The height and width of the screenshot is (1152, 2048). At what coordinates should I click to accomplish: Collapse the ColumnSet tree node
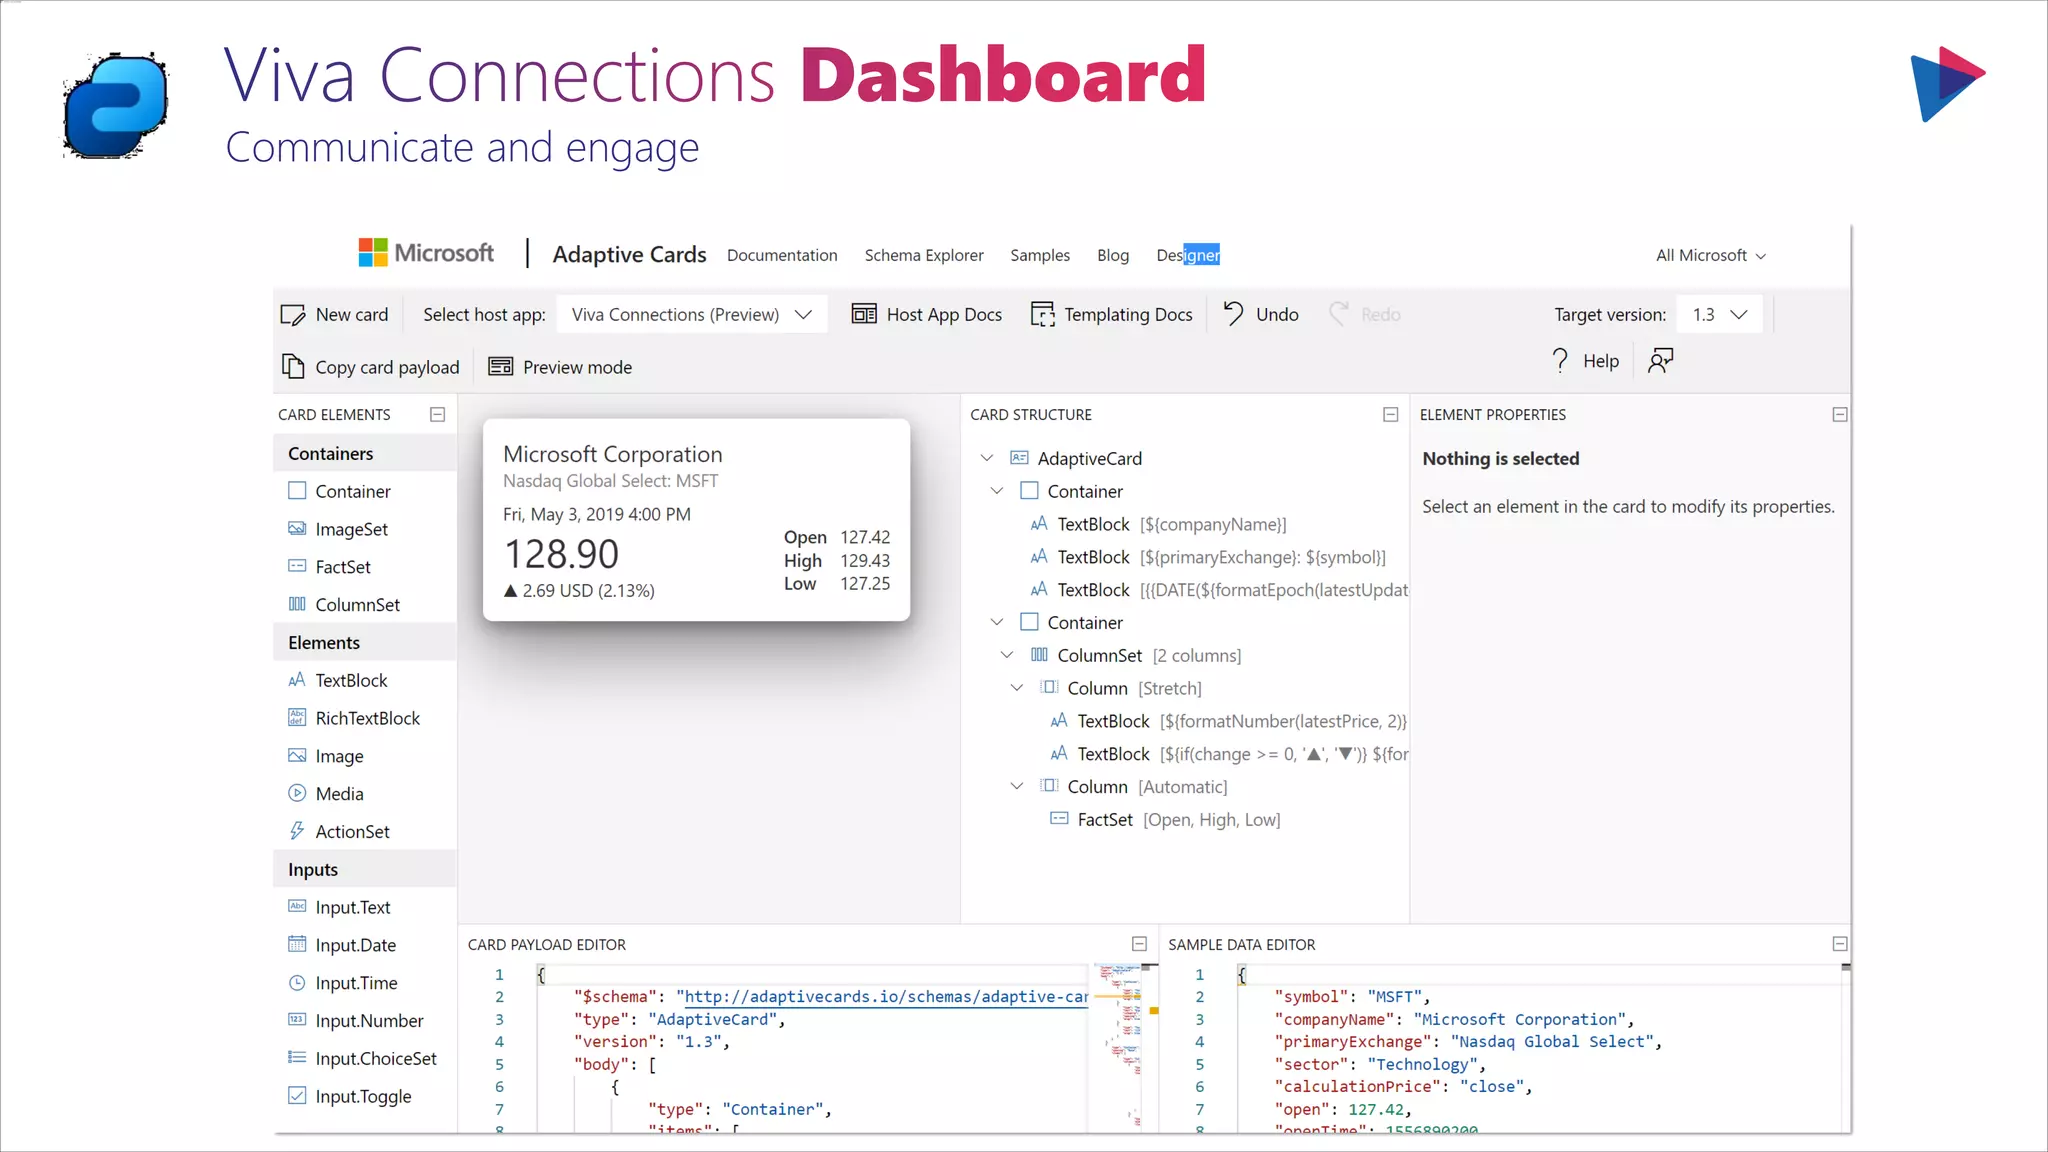1007,655
